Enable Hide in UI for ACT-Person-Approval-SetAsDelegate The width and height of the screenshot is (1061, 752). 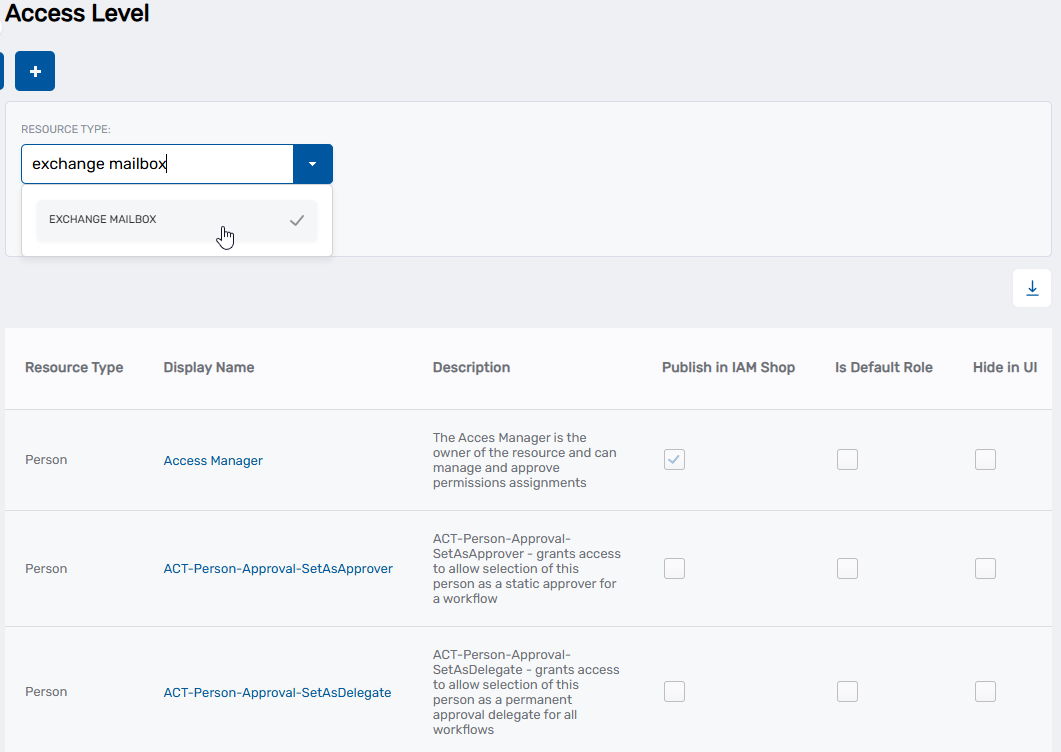[x=985, y=691]
